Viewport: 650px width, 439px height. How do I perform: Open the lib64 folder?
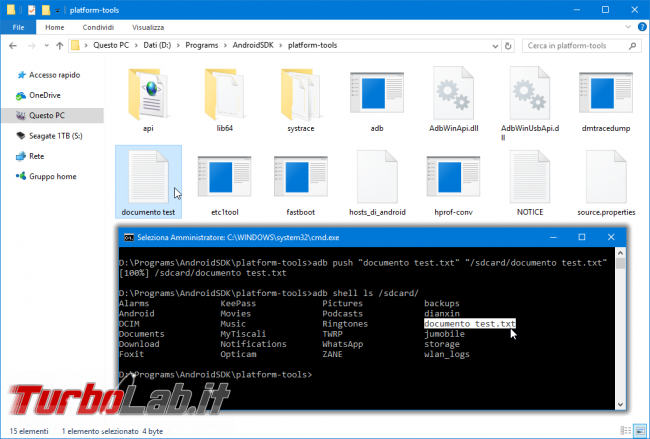pyautogui.click(x=224, y=95)
